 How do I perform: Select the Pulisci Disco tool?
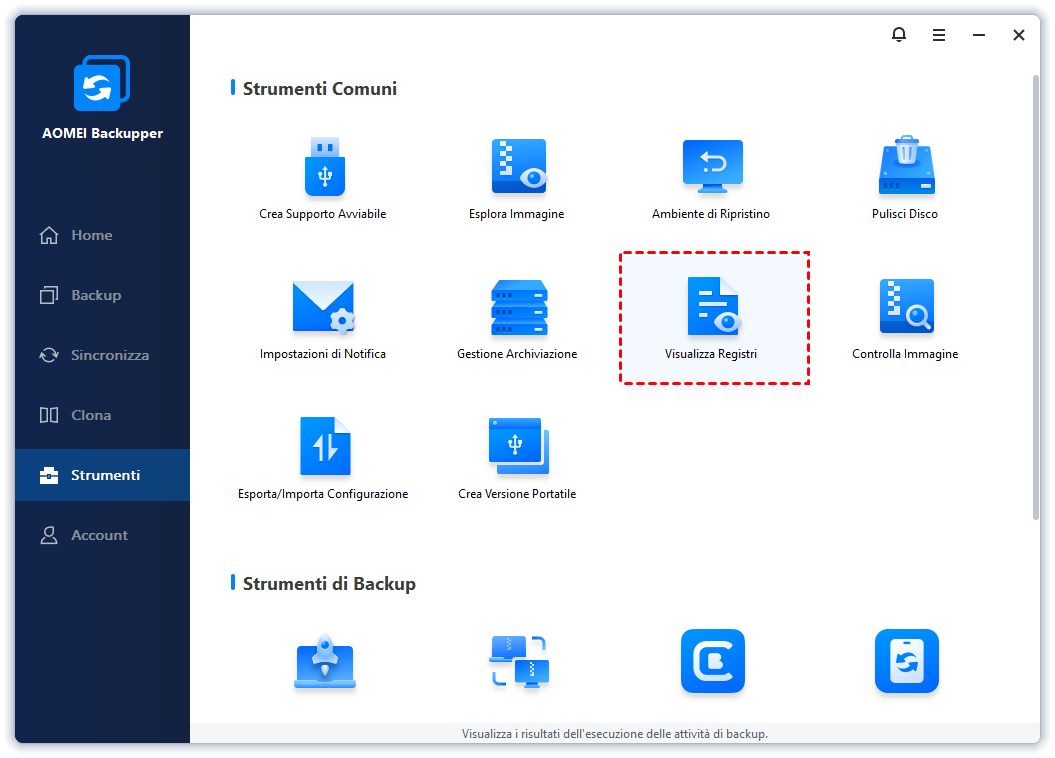coord(905,179)
